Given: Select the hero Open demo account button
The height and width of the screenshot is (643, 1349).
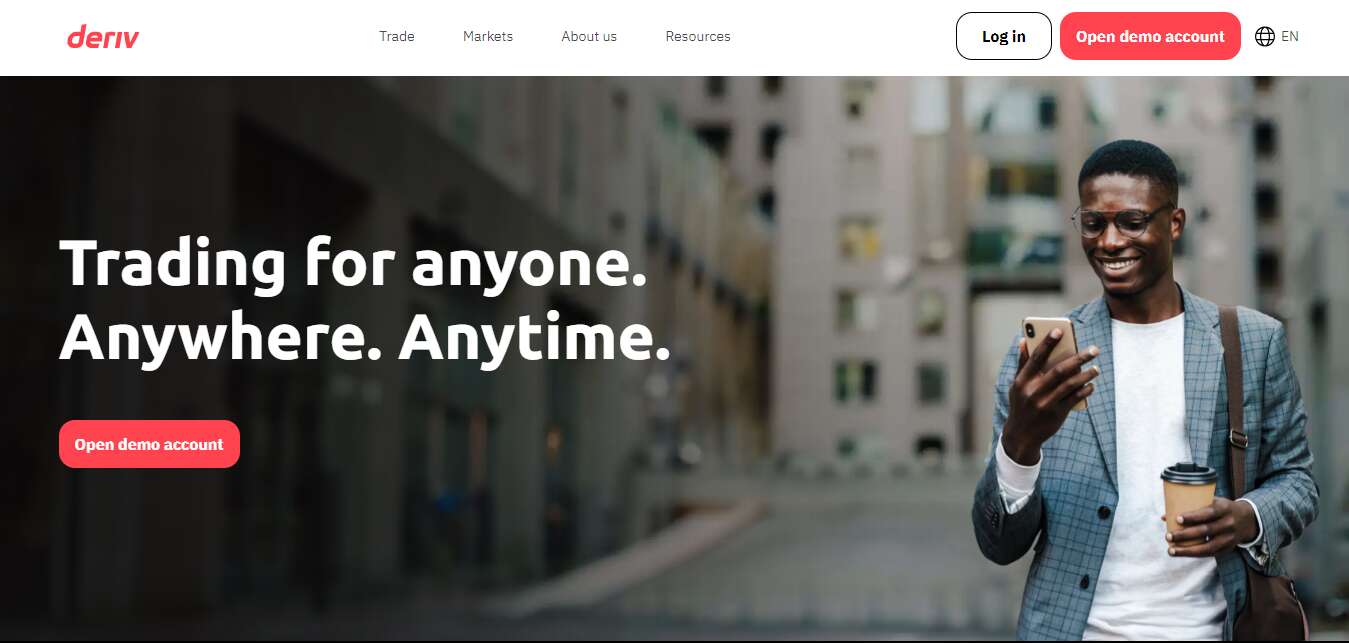Looking at the screenshot, I should (x=149, y=444).
